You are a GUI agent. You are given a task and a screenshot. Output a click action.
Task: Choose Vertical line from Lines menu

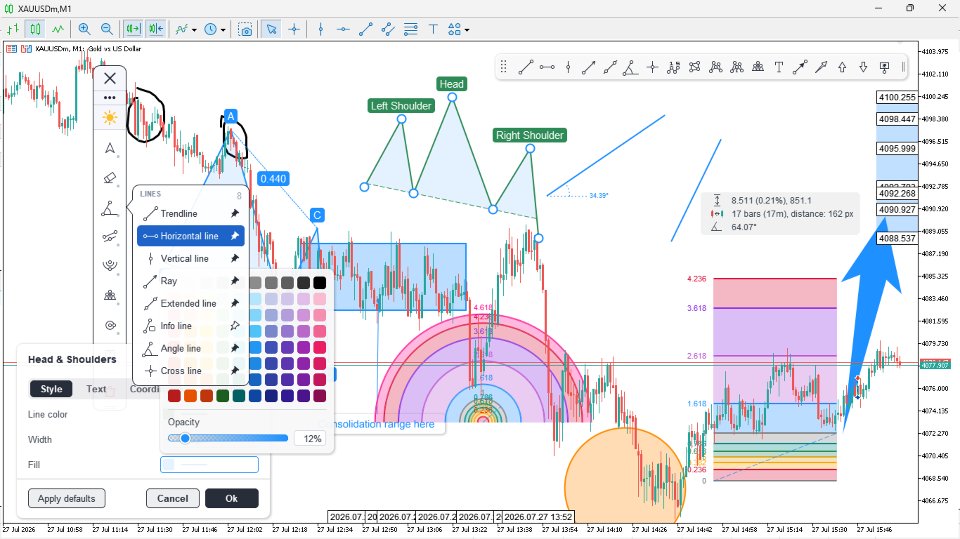click(x=190, y=258)
